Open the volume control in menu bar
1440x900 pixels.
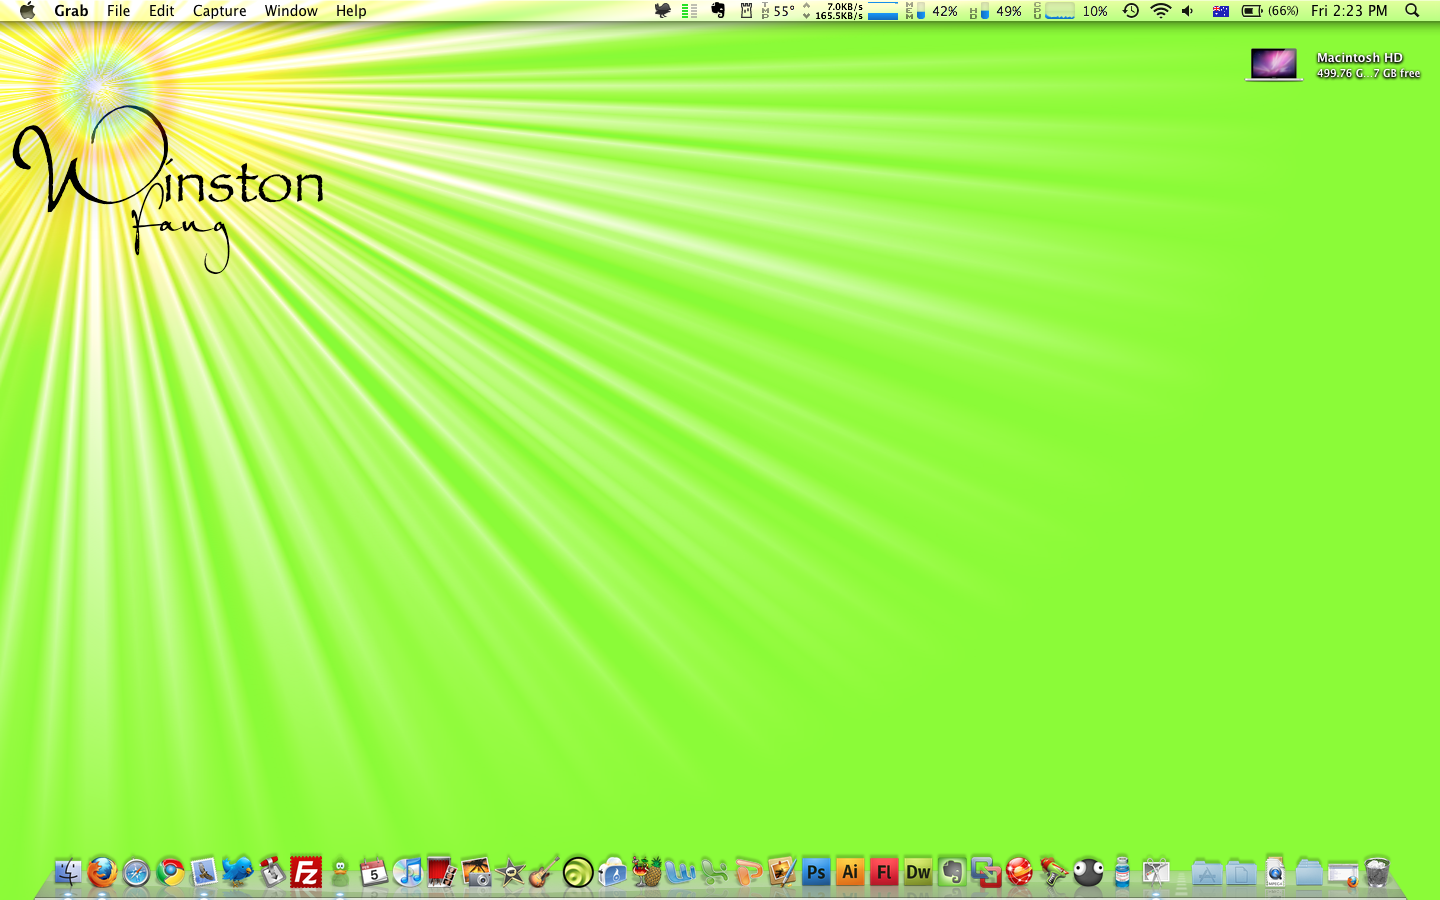(1188, 11)
